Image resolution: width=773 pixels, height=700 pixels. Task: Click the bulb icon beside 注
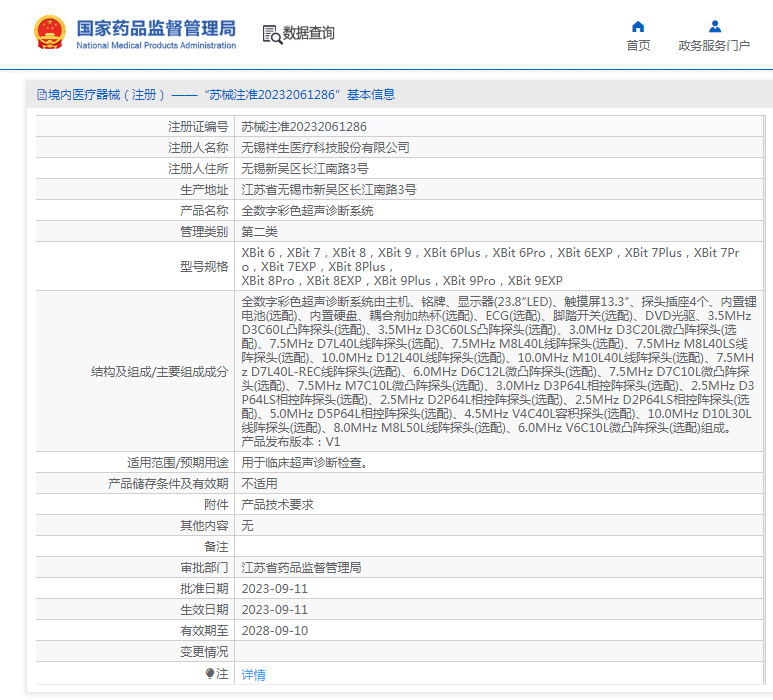pos(210,674)
